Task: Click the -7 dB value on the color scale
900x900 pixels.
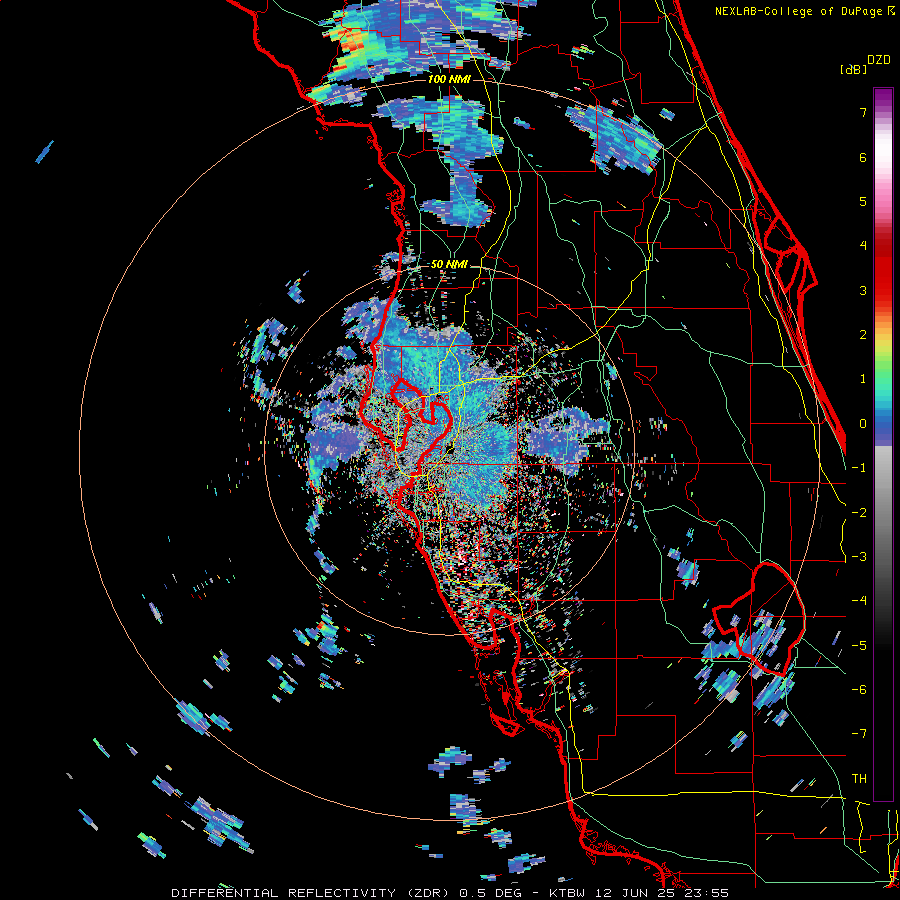Action: (859, 734)
